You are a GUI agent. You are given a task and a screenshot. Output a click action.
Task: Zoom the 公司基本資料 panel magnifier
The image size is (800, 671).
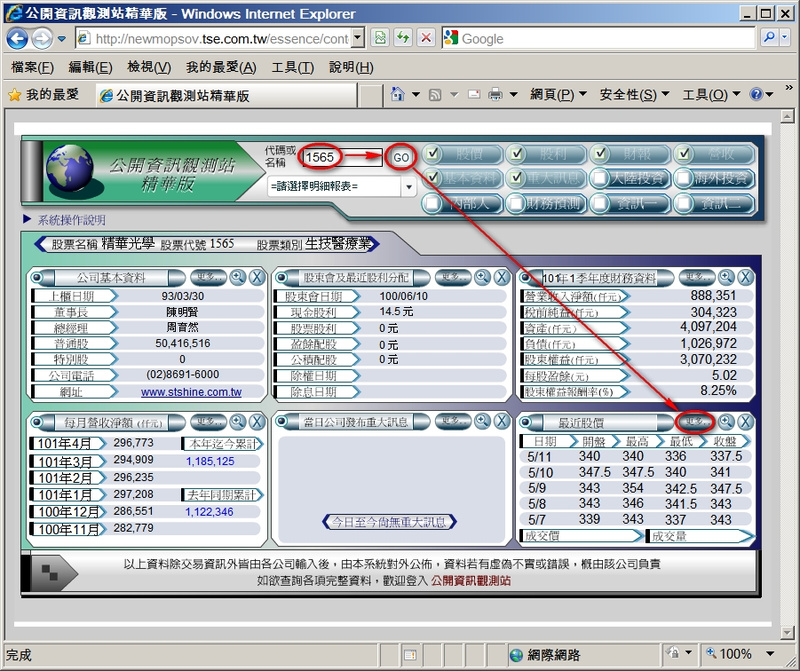(x=237, y=278)
